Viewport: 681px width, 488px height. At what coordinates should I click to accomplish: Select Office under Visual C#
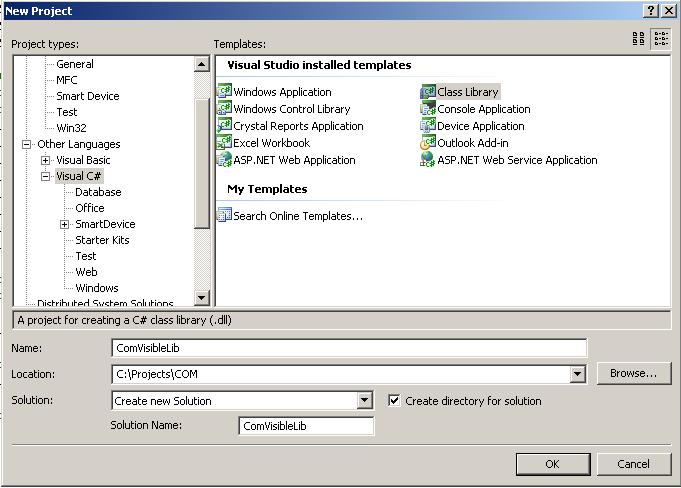(90, 208)
